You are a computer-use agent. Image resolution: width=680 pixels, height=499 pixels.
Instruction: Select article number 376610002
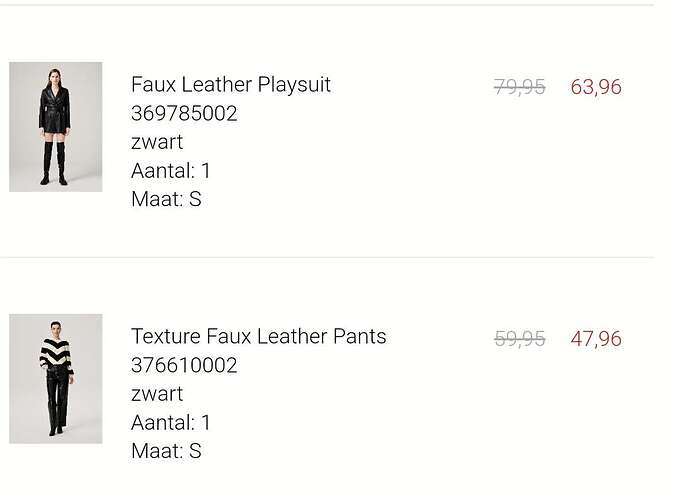point(184,365)
